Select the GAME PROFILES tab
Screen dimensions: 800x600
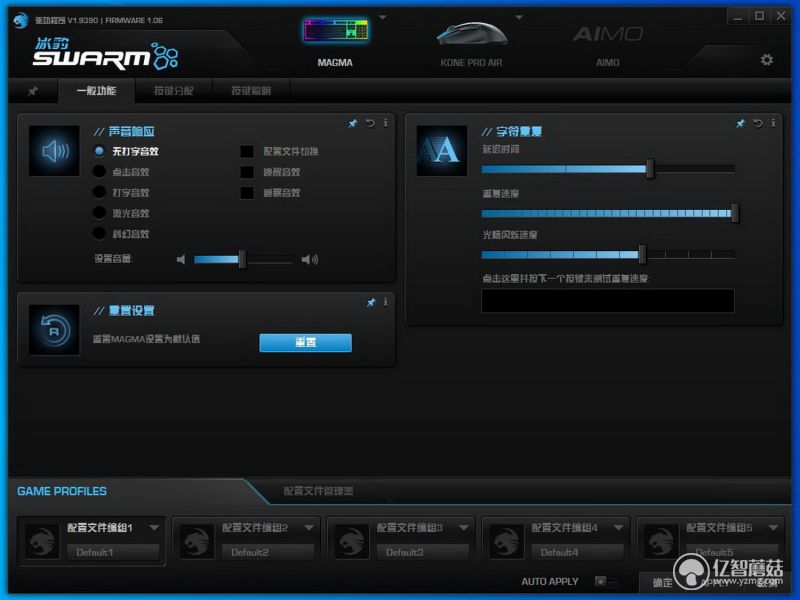pos(62,491)
